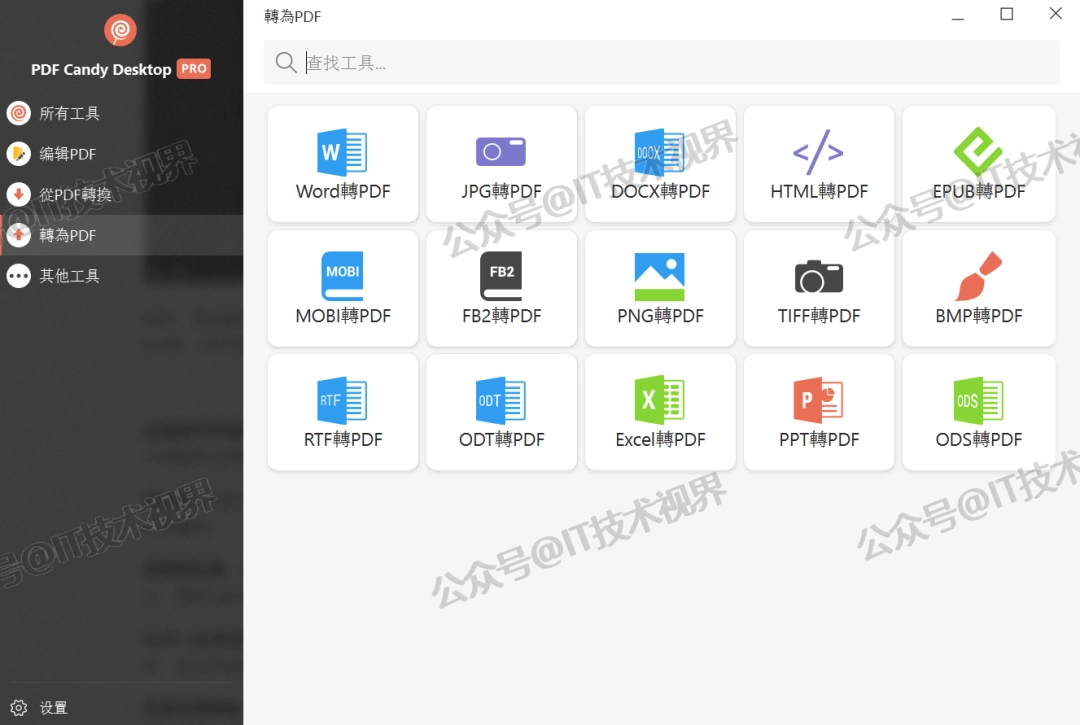Open the Word to PDF converter icon
Viewport: 1080px width, 725px height.
click(342, 151)
